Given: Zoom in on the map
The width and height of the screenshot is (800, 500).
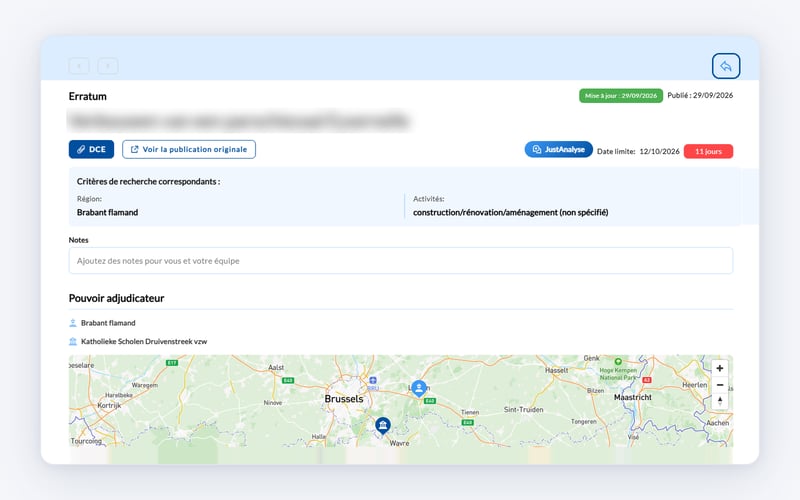Looking at the screenshot, I should pos(719,368).
